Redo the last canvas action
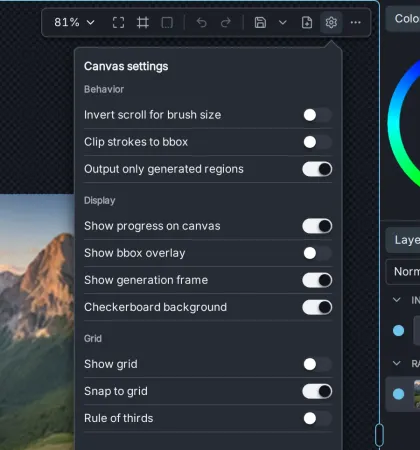 click(226, 23)
